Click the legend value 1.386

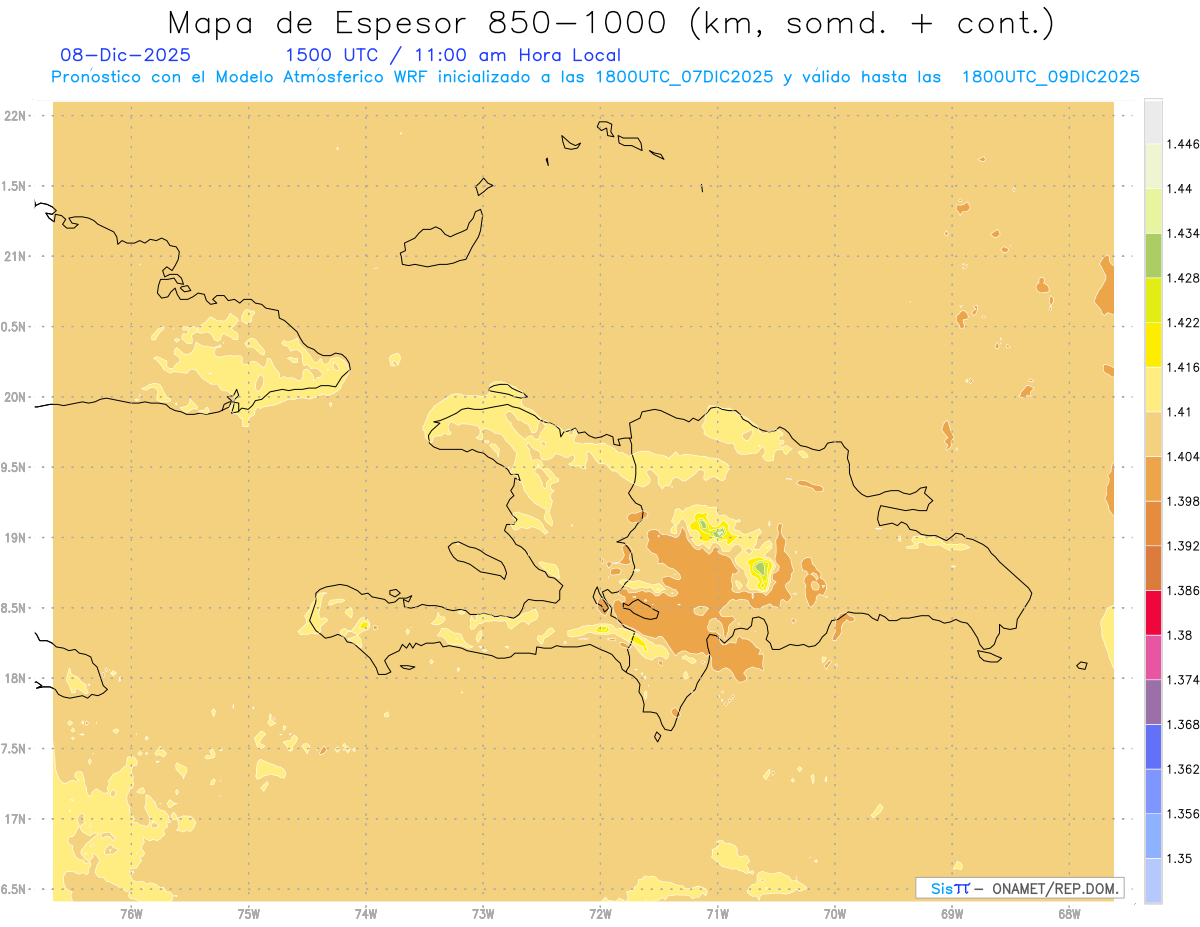1185,590
